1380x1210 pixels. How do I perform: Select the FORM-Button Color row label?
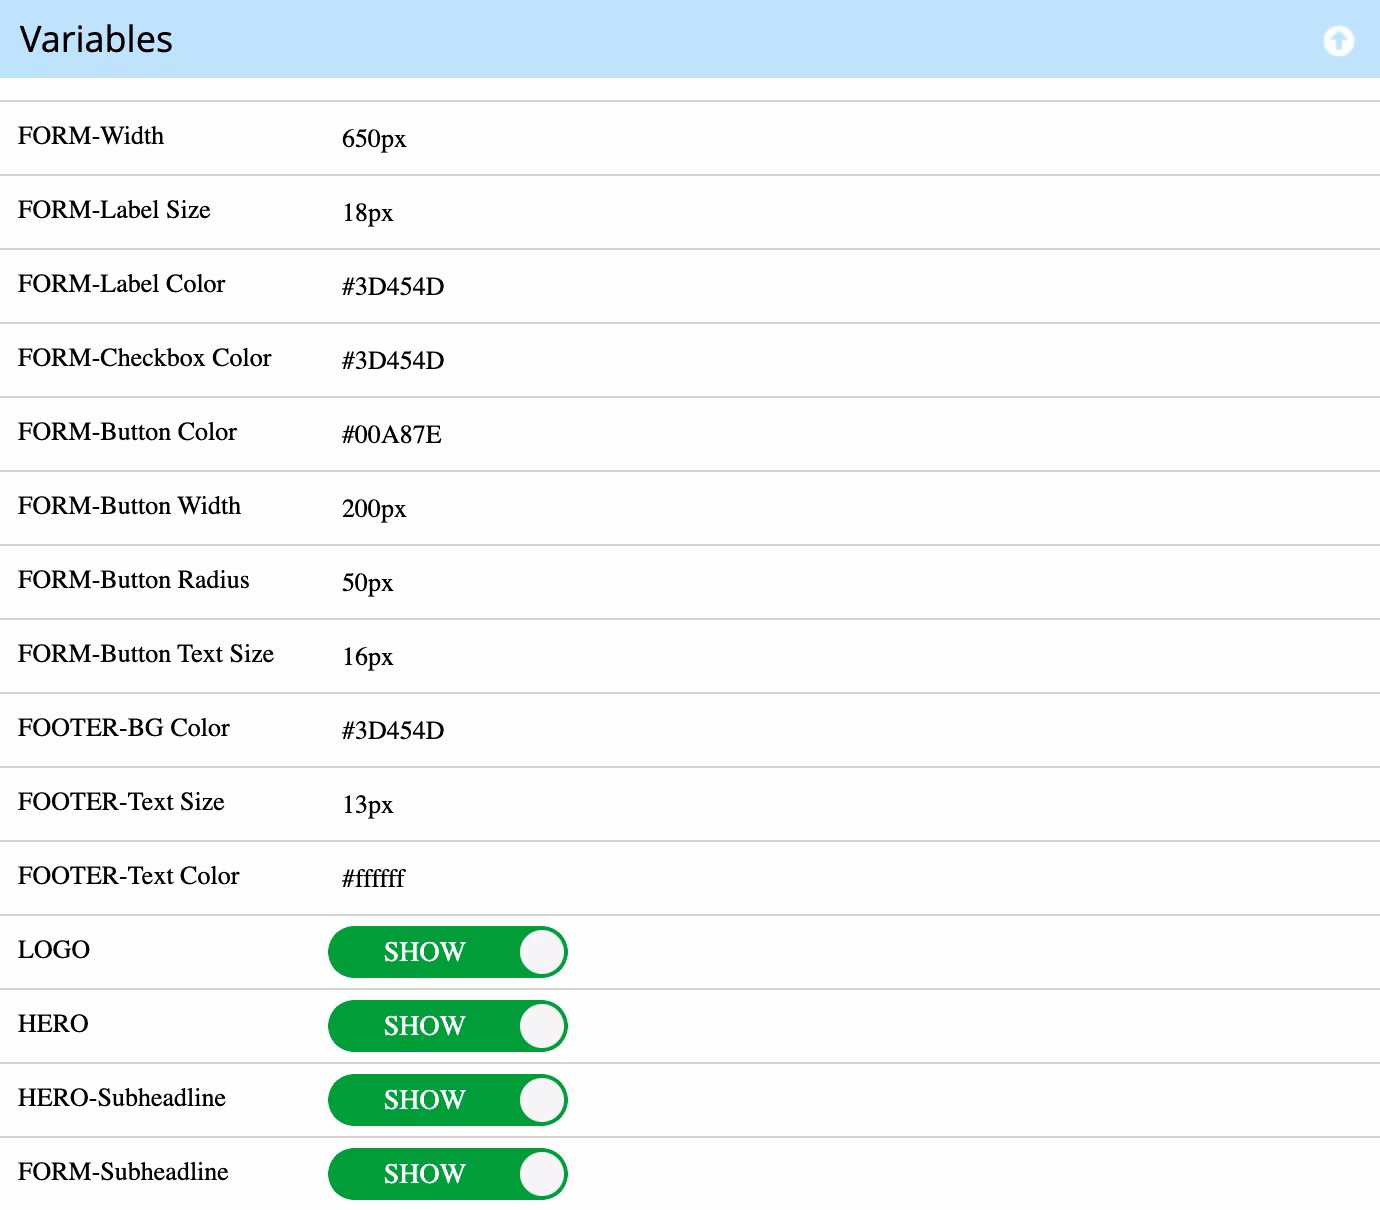(127, 432)
